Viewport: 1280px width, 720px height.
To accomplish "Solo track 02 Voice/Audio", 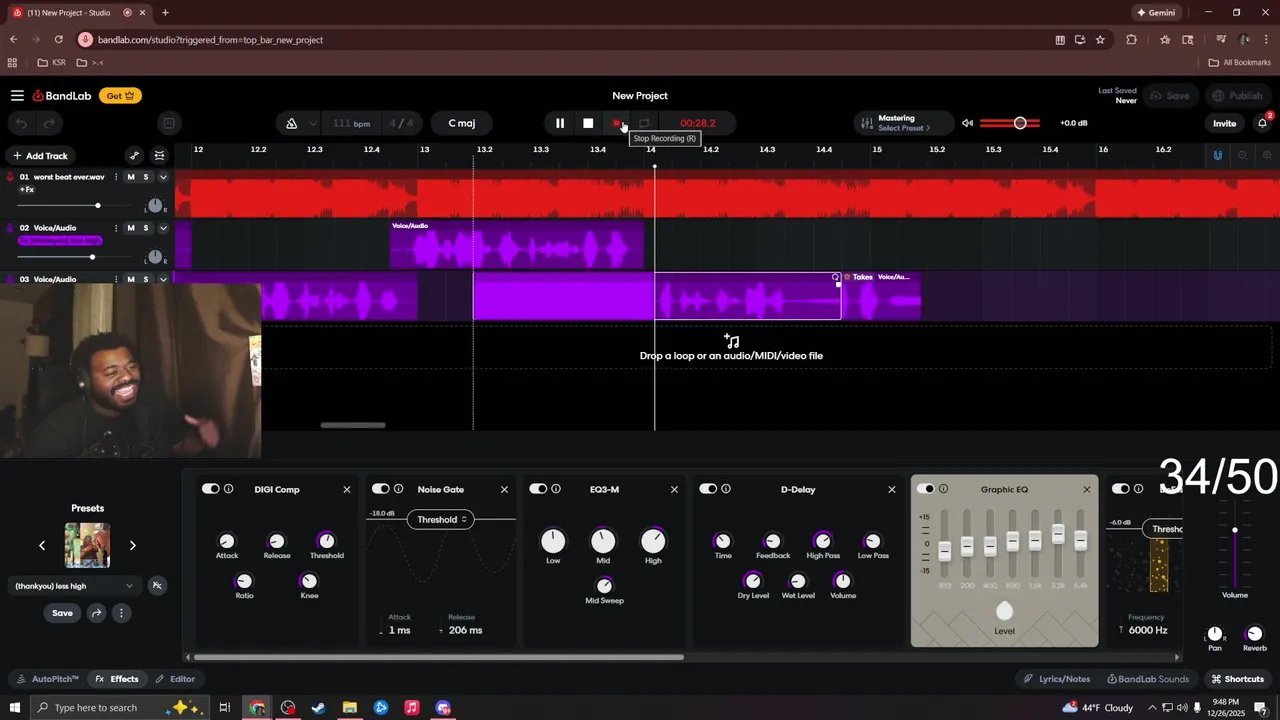I will pos(146,228).
